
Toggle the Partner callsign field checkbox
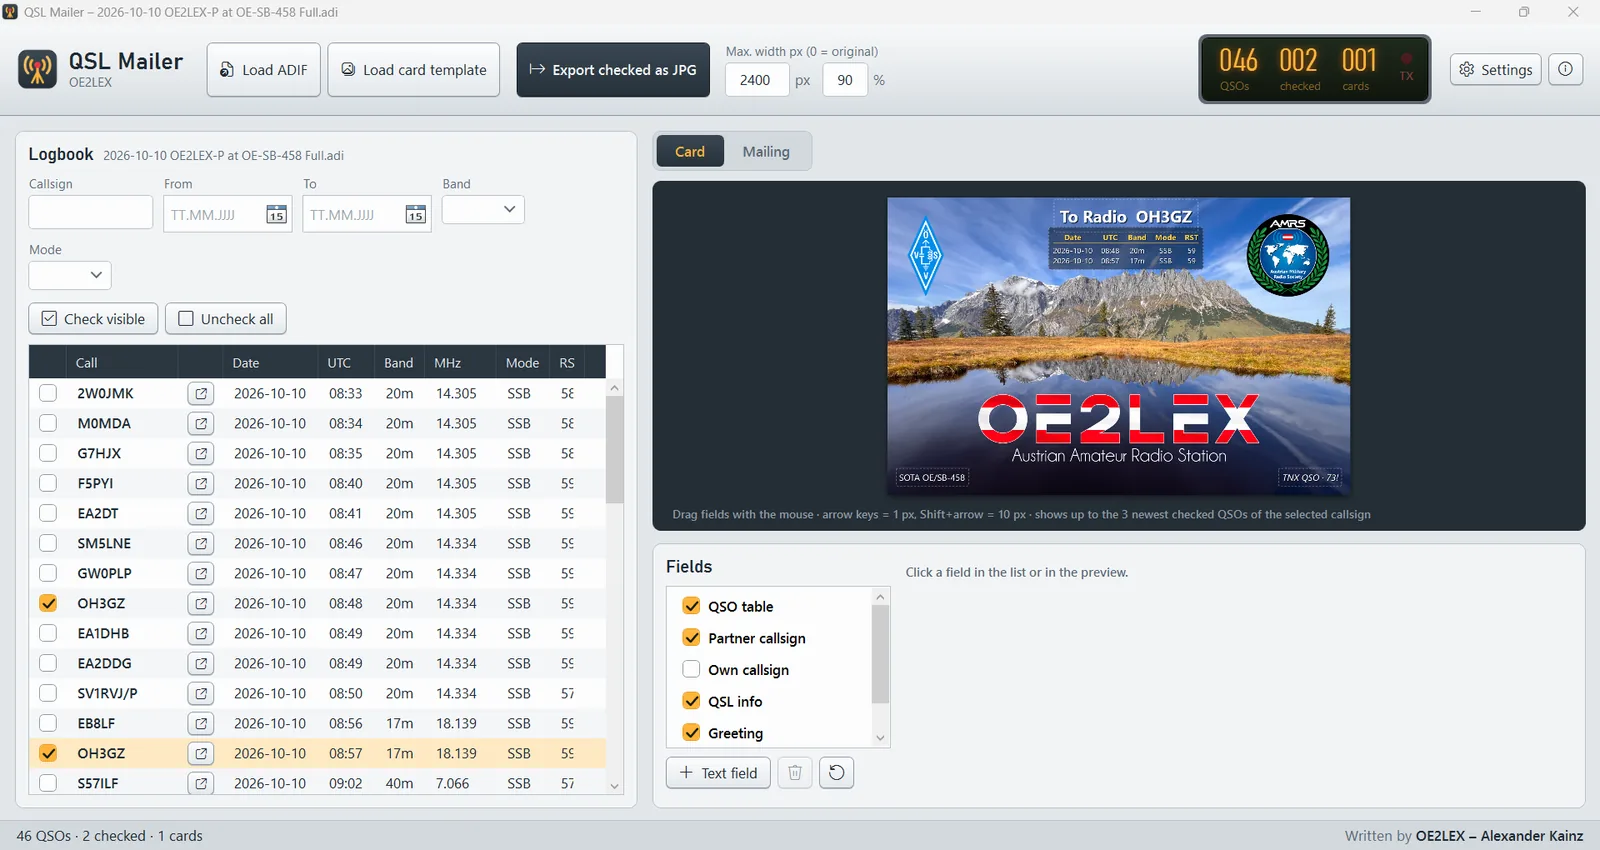[x=691, y=638]
